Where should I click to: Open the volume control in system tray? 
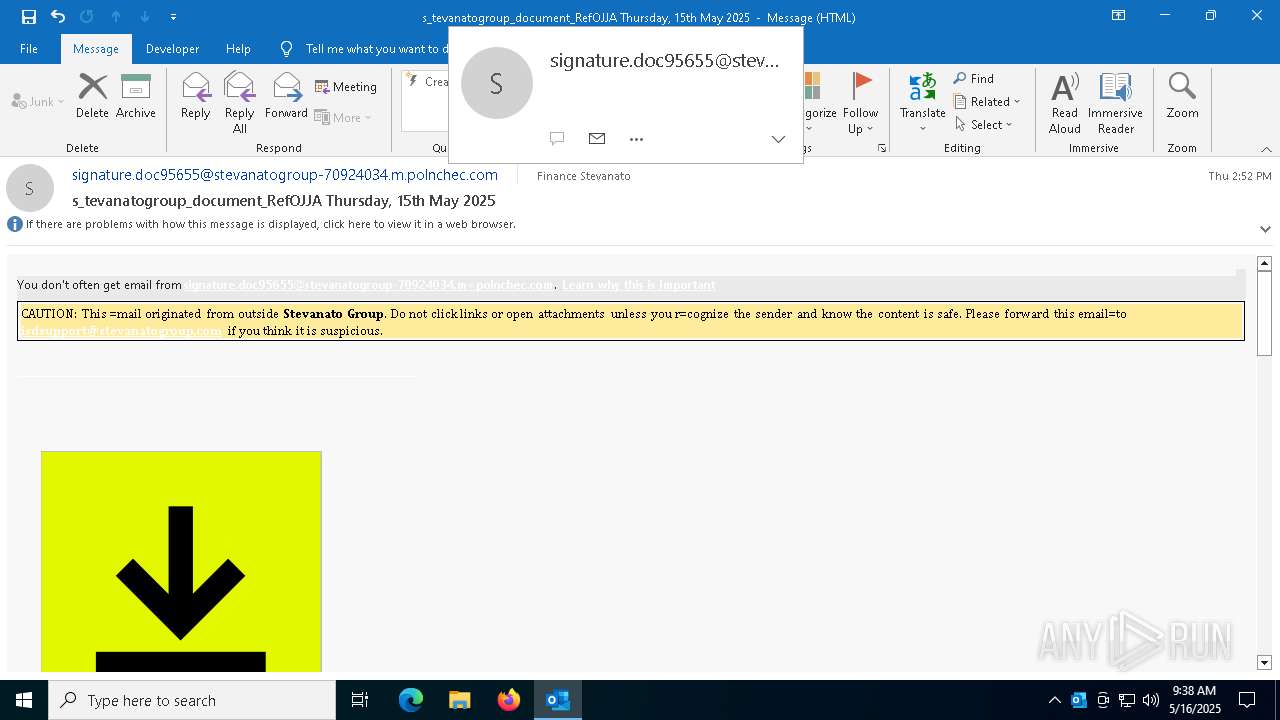click(1151, 700)
